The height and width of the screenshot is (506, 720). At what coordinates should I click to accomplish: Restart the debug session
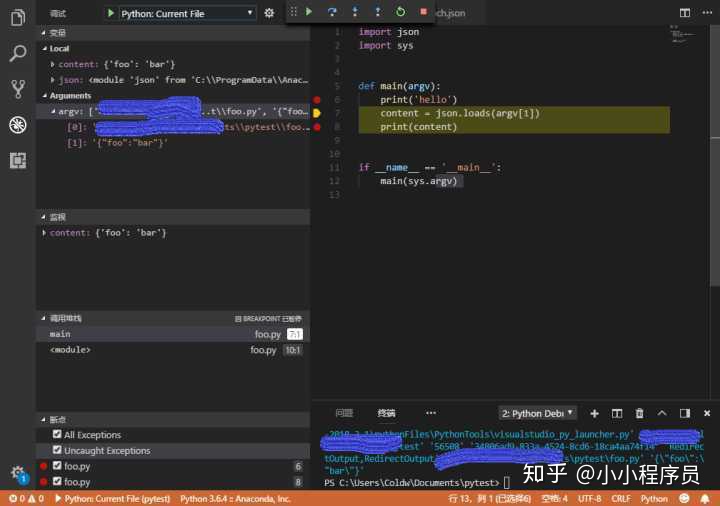coord(400,11)
